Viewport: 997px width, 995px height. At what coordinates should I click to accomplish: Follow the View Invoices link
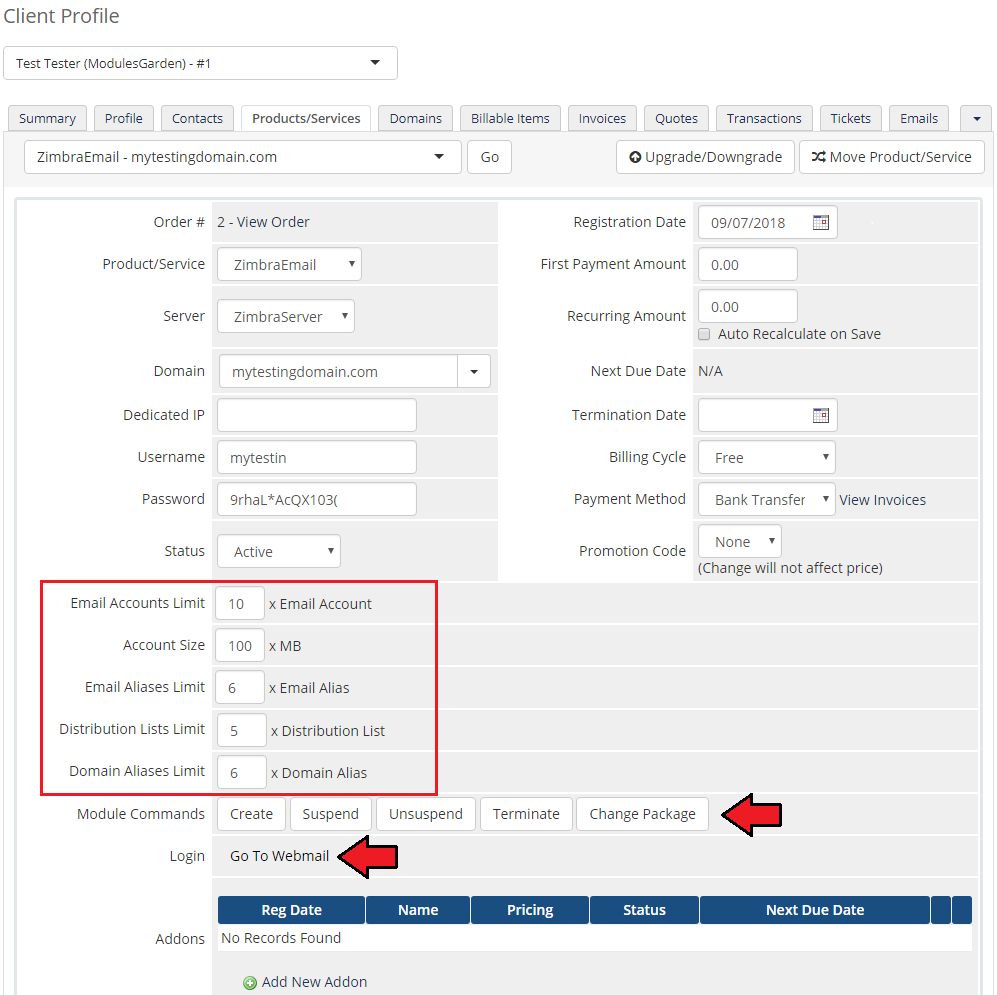pos(883,500)
